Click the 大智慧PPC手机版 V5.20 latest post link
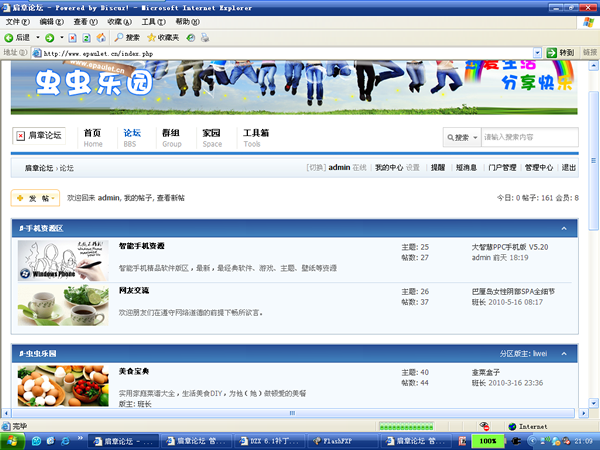This screenshot has height=450, width=600. (510, 247)
